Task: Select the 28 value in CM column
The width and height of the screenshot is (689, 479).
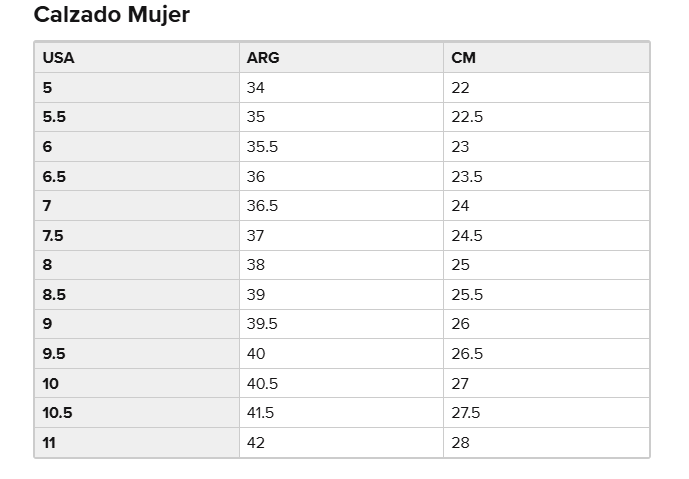Action: tap(460, 443)
